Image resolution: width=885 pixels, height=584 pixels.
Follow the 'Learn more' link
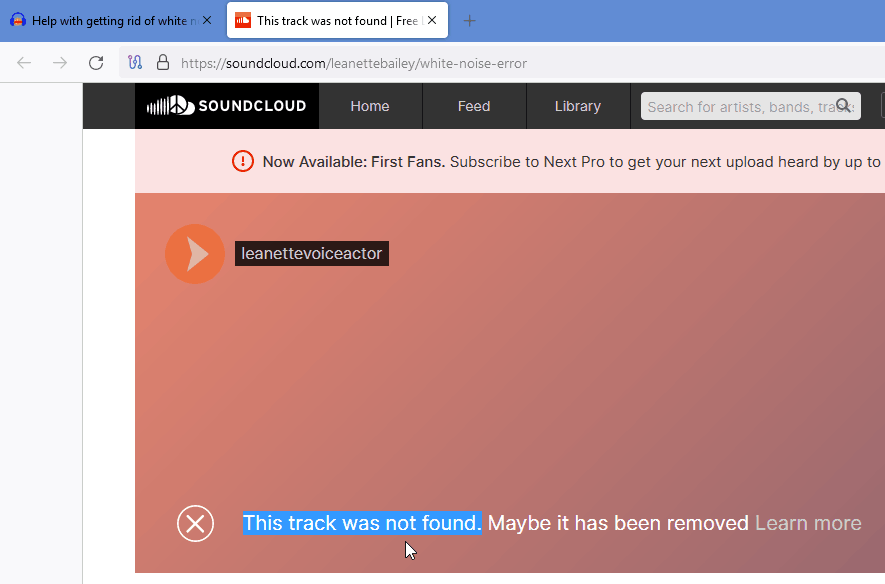click(x=808, y=523)
